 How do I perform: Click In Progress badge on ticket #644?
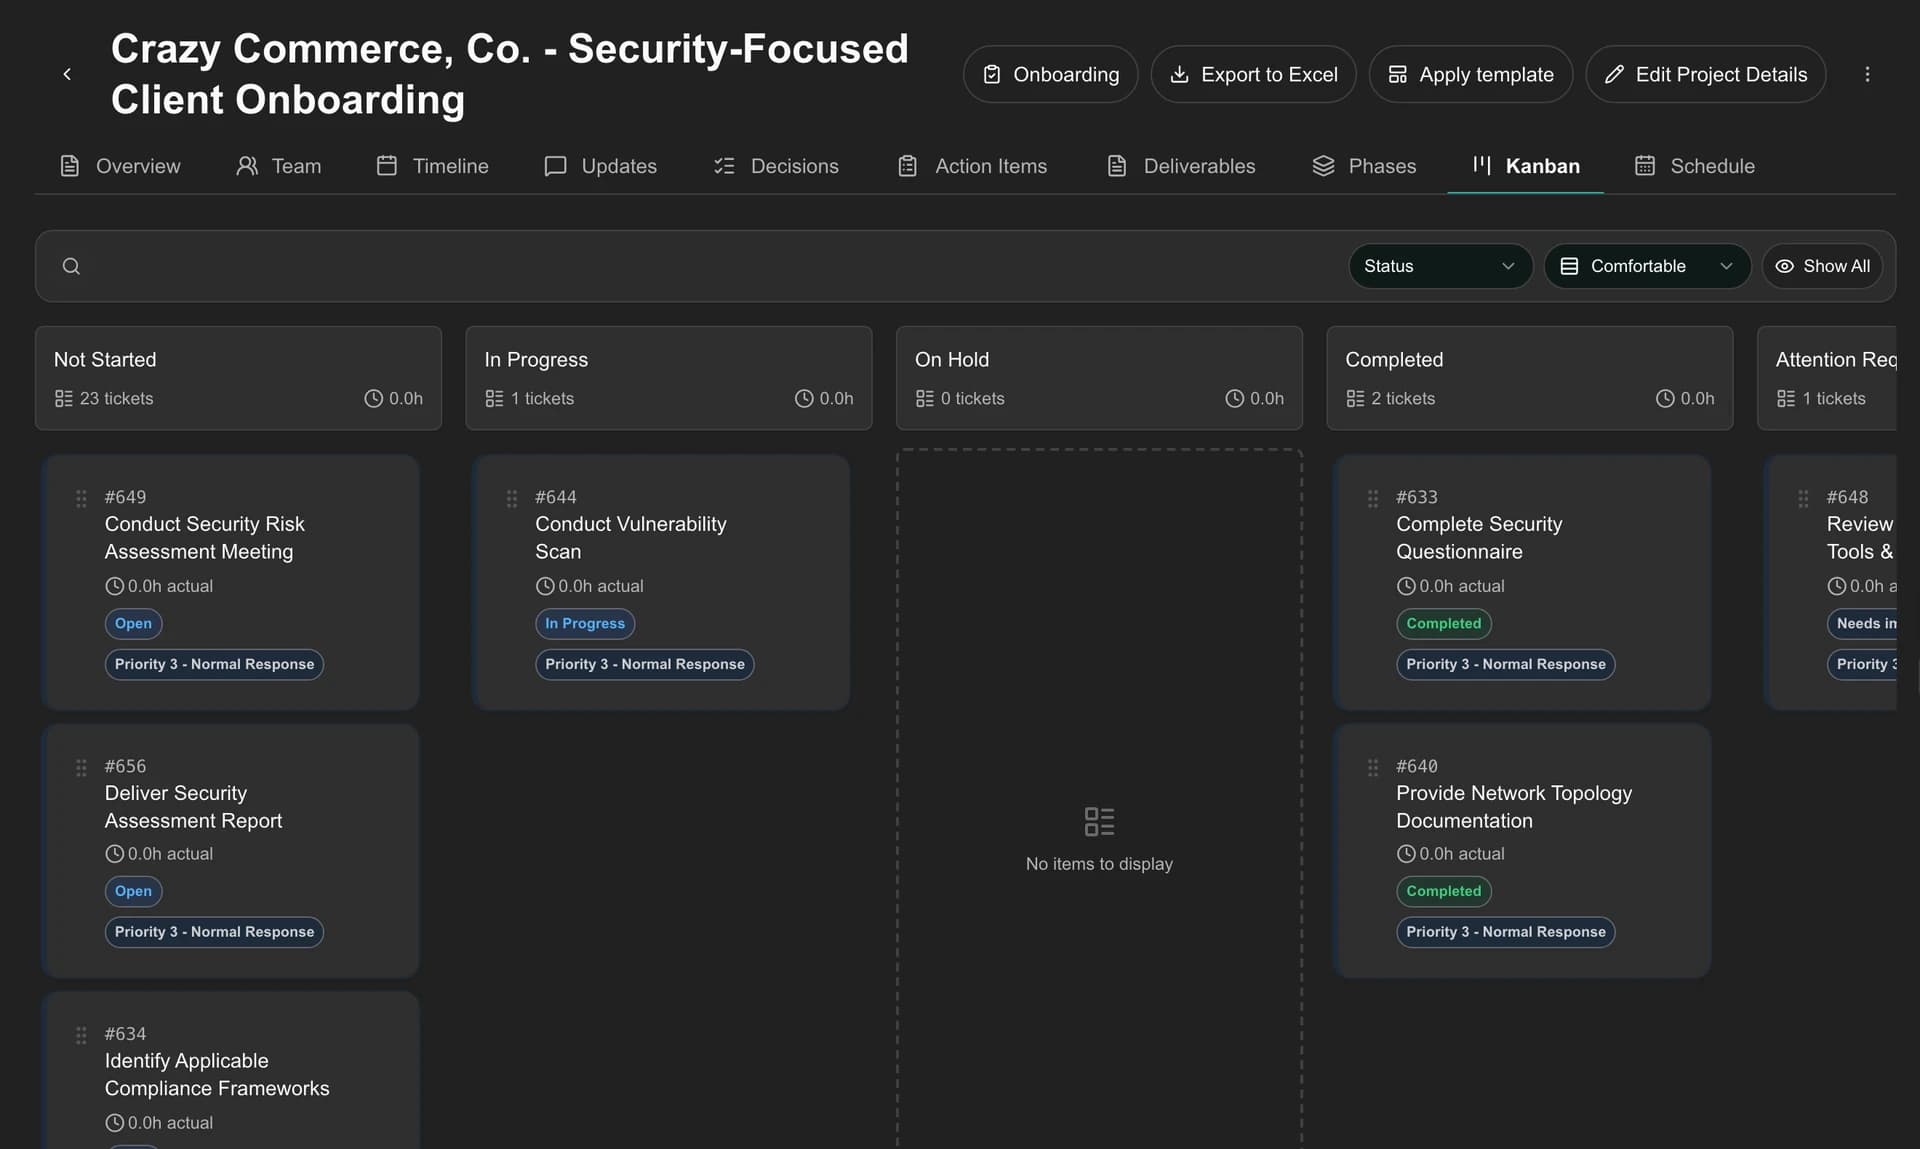585,624
